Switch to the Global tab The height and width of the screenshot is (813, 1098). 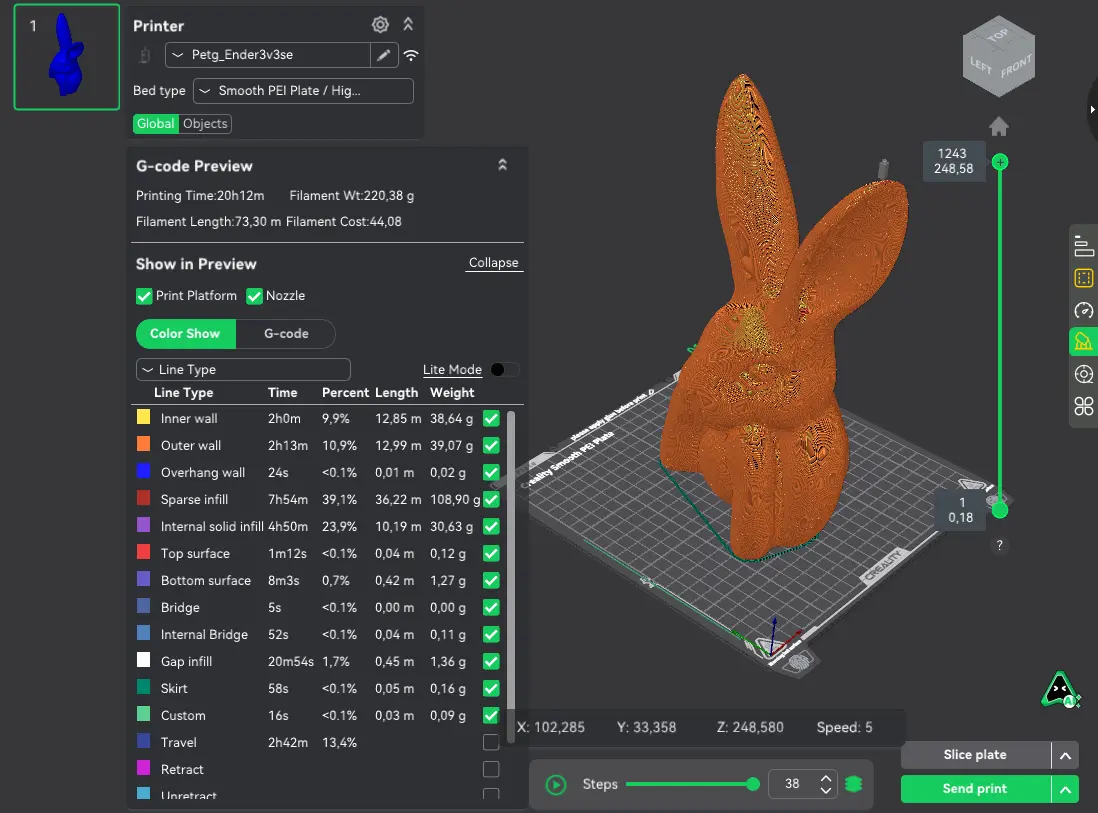155,124
